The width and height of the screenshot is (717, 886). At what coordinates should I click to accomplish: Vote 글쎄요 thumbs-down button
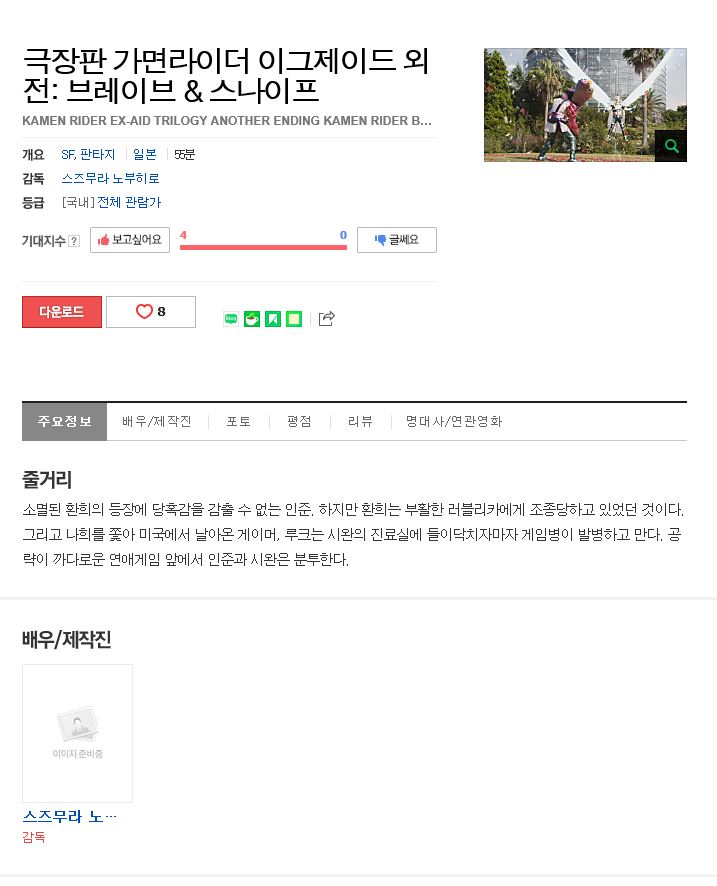(x=397, y=240)
